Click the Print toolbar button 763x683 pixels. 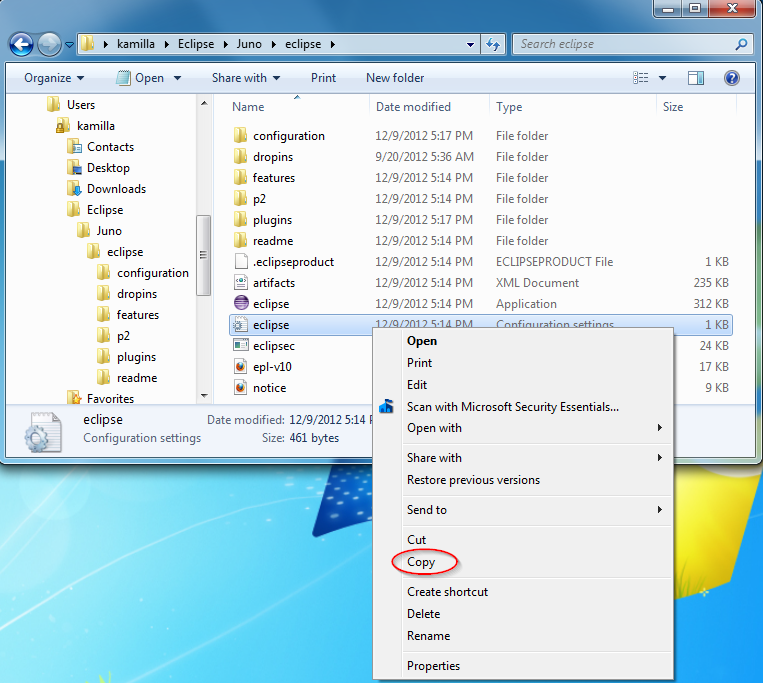click(x=323, y=78)
